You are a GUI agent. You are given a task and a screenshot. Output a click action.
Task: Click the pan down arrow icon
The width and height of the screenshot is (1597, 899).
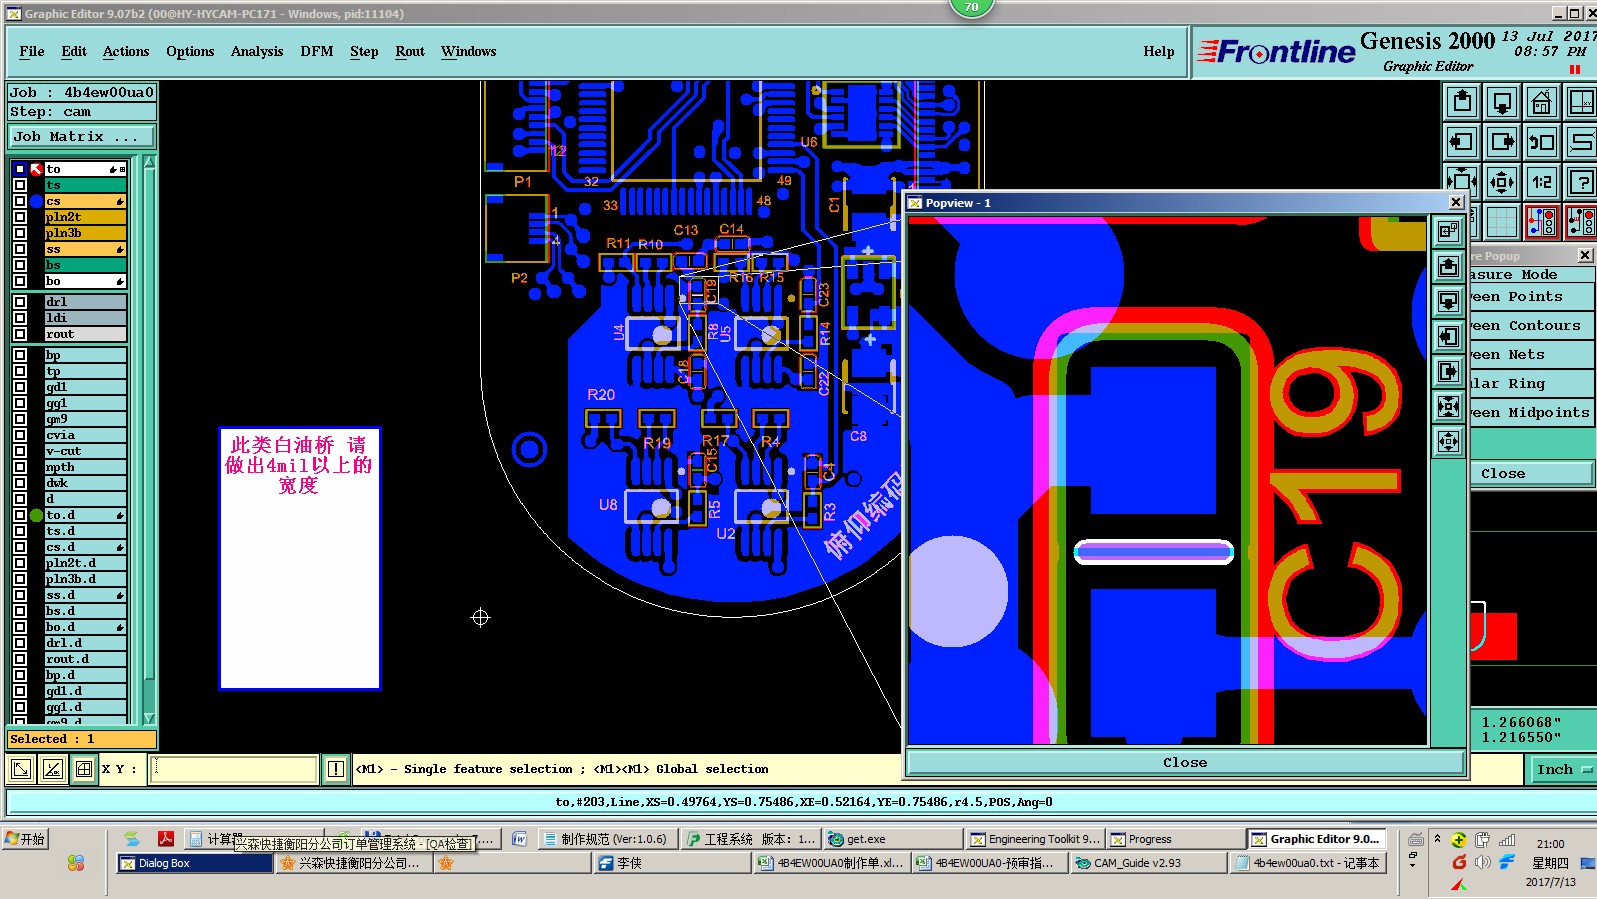1502,102
